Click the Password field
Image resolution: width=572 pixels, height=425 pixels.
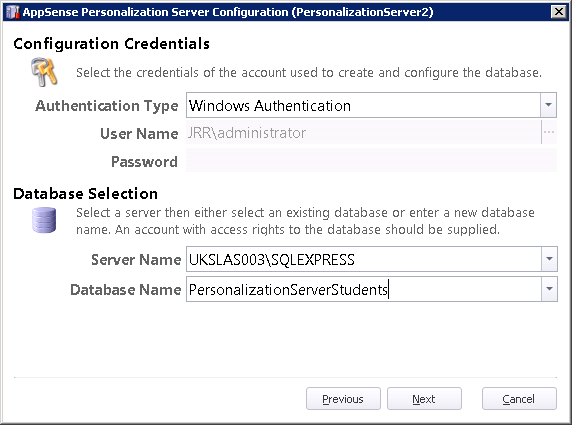[x=371, y=161]
